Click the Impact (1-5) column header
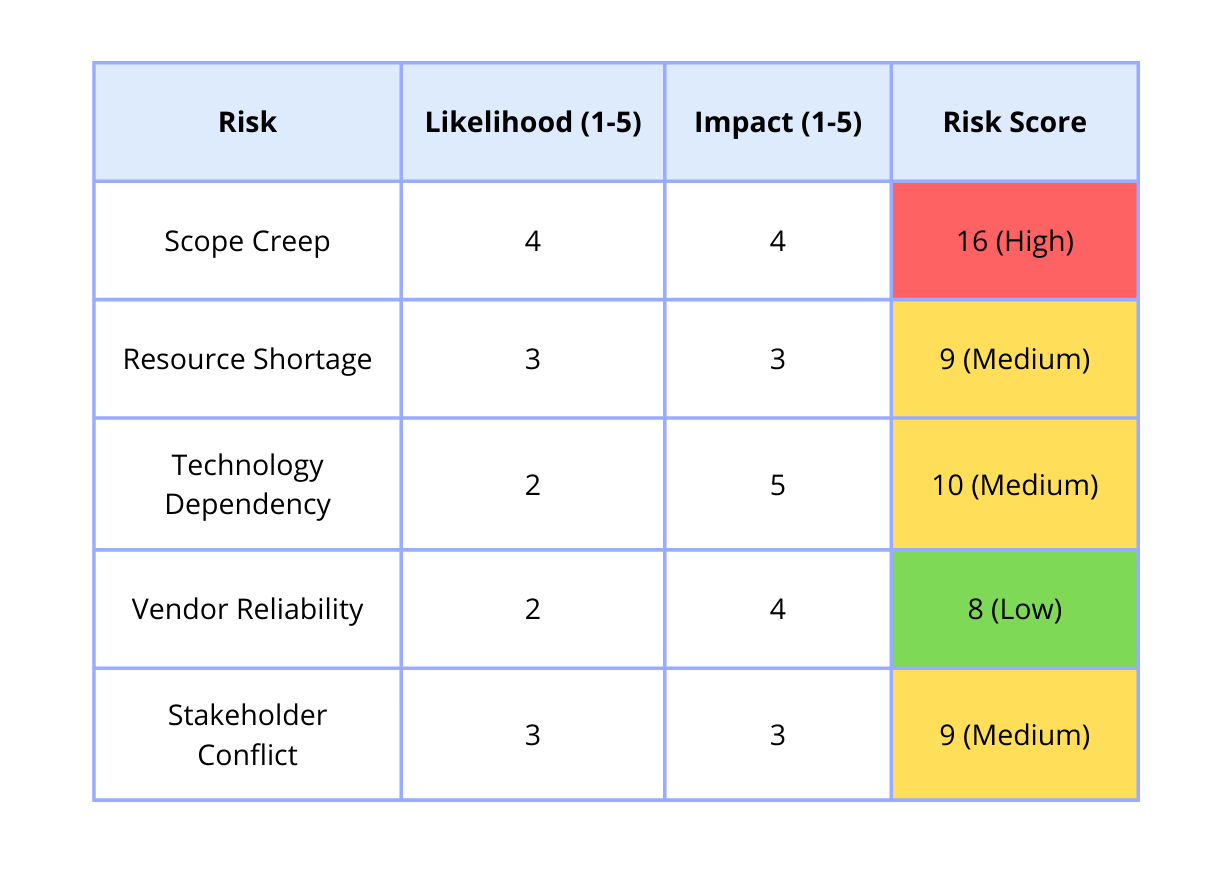 point(778,122)
